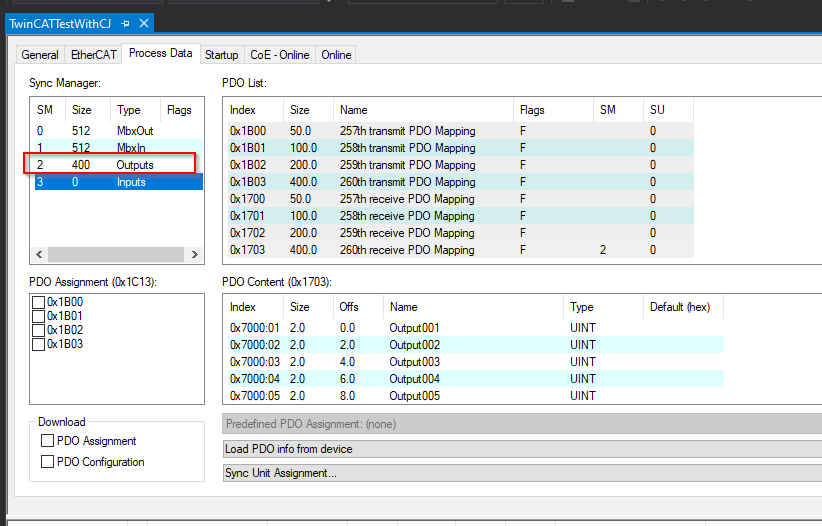Select PDO content entry Output003
This screenshot has height=526, width=822.
coord(474,362)
